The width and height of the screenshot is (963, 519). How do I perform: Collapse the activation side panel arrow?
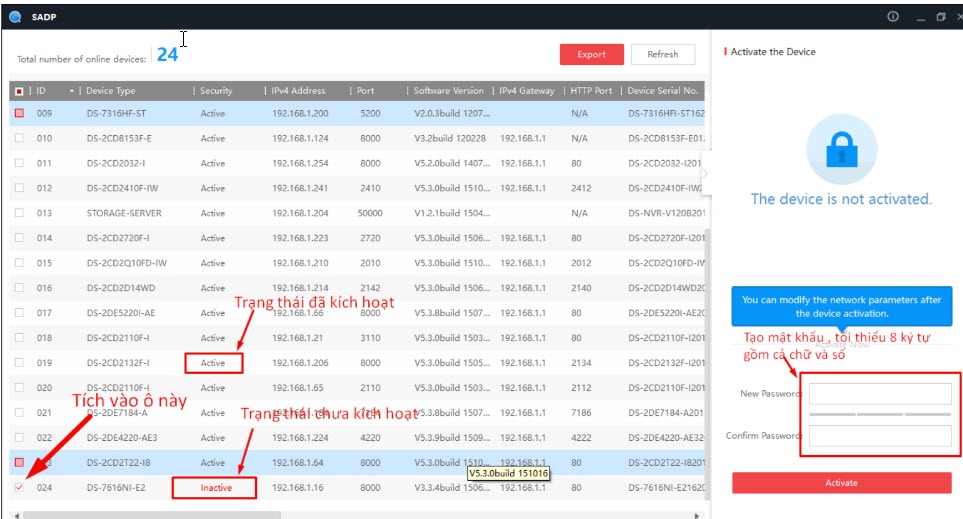point(705,174)
